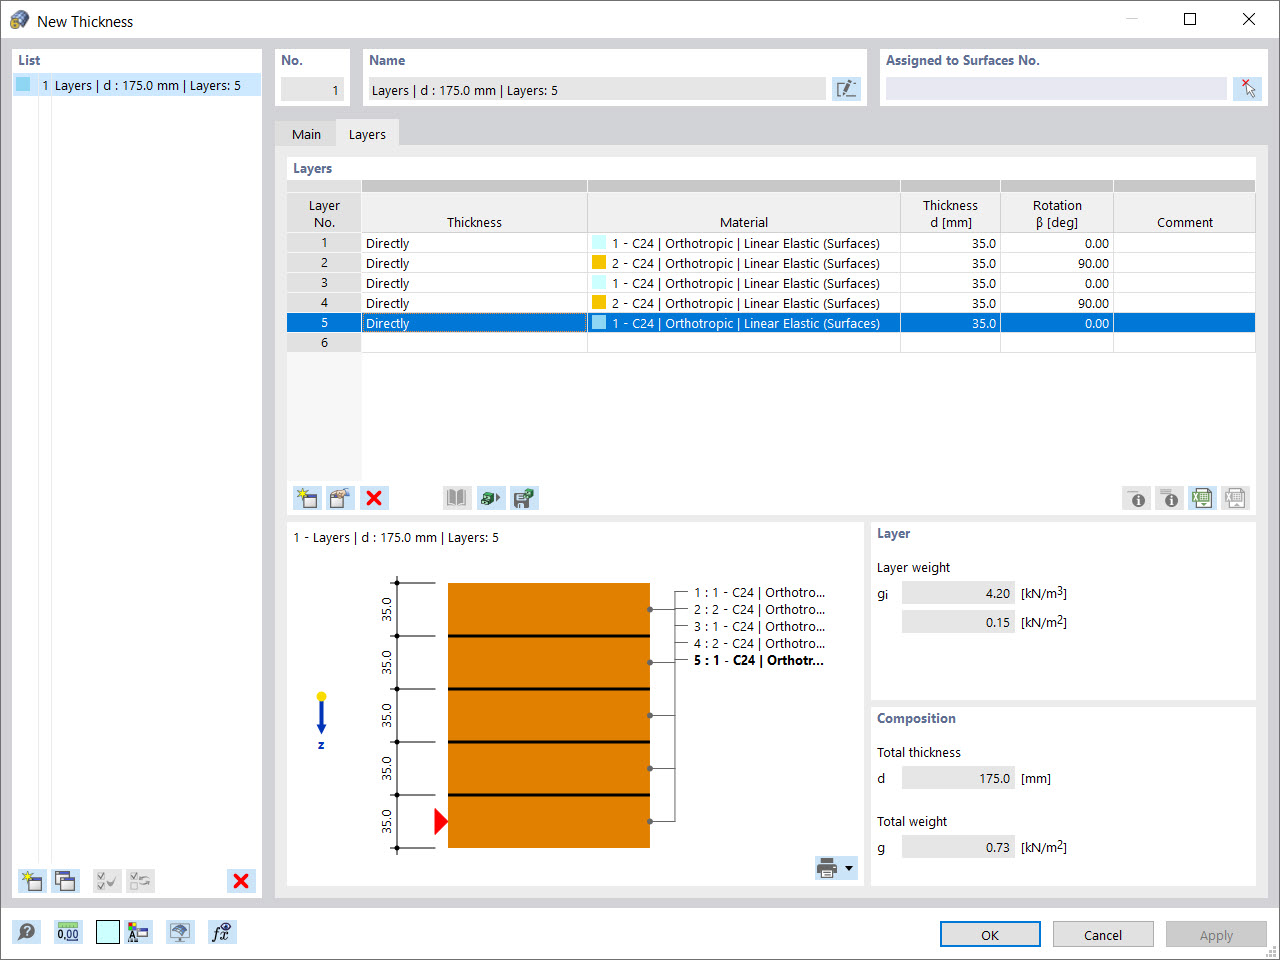Click the save layer structure icon

click(524, 498)
